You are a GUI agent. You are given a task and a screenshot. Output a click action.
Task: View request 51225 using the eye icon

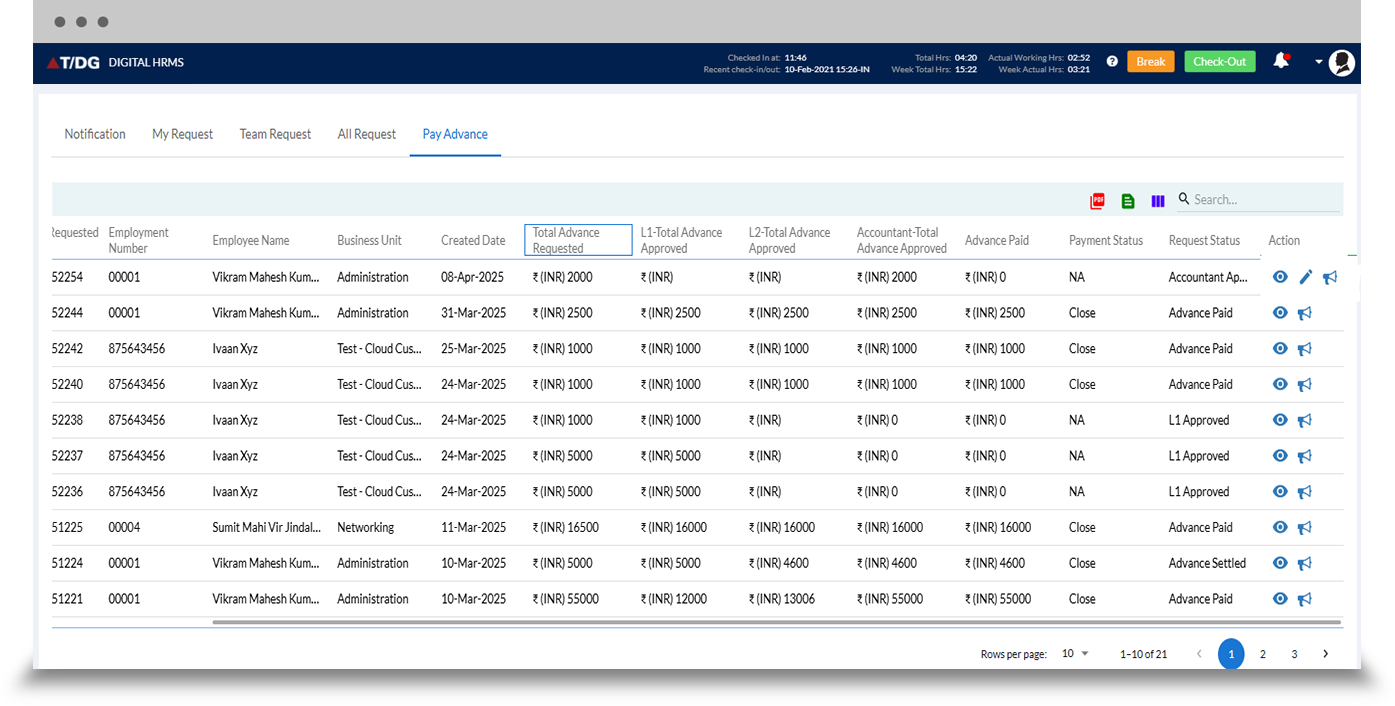1280,527
